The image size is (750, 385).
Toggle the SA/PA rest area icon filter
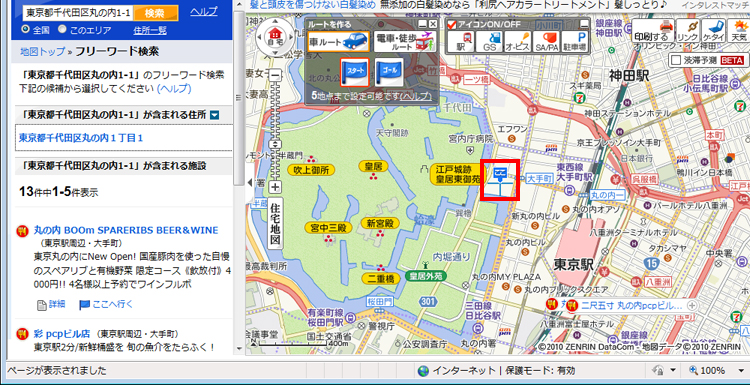[547, 42]
